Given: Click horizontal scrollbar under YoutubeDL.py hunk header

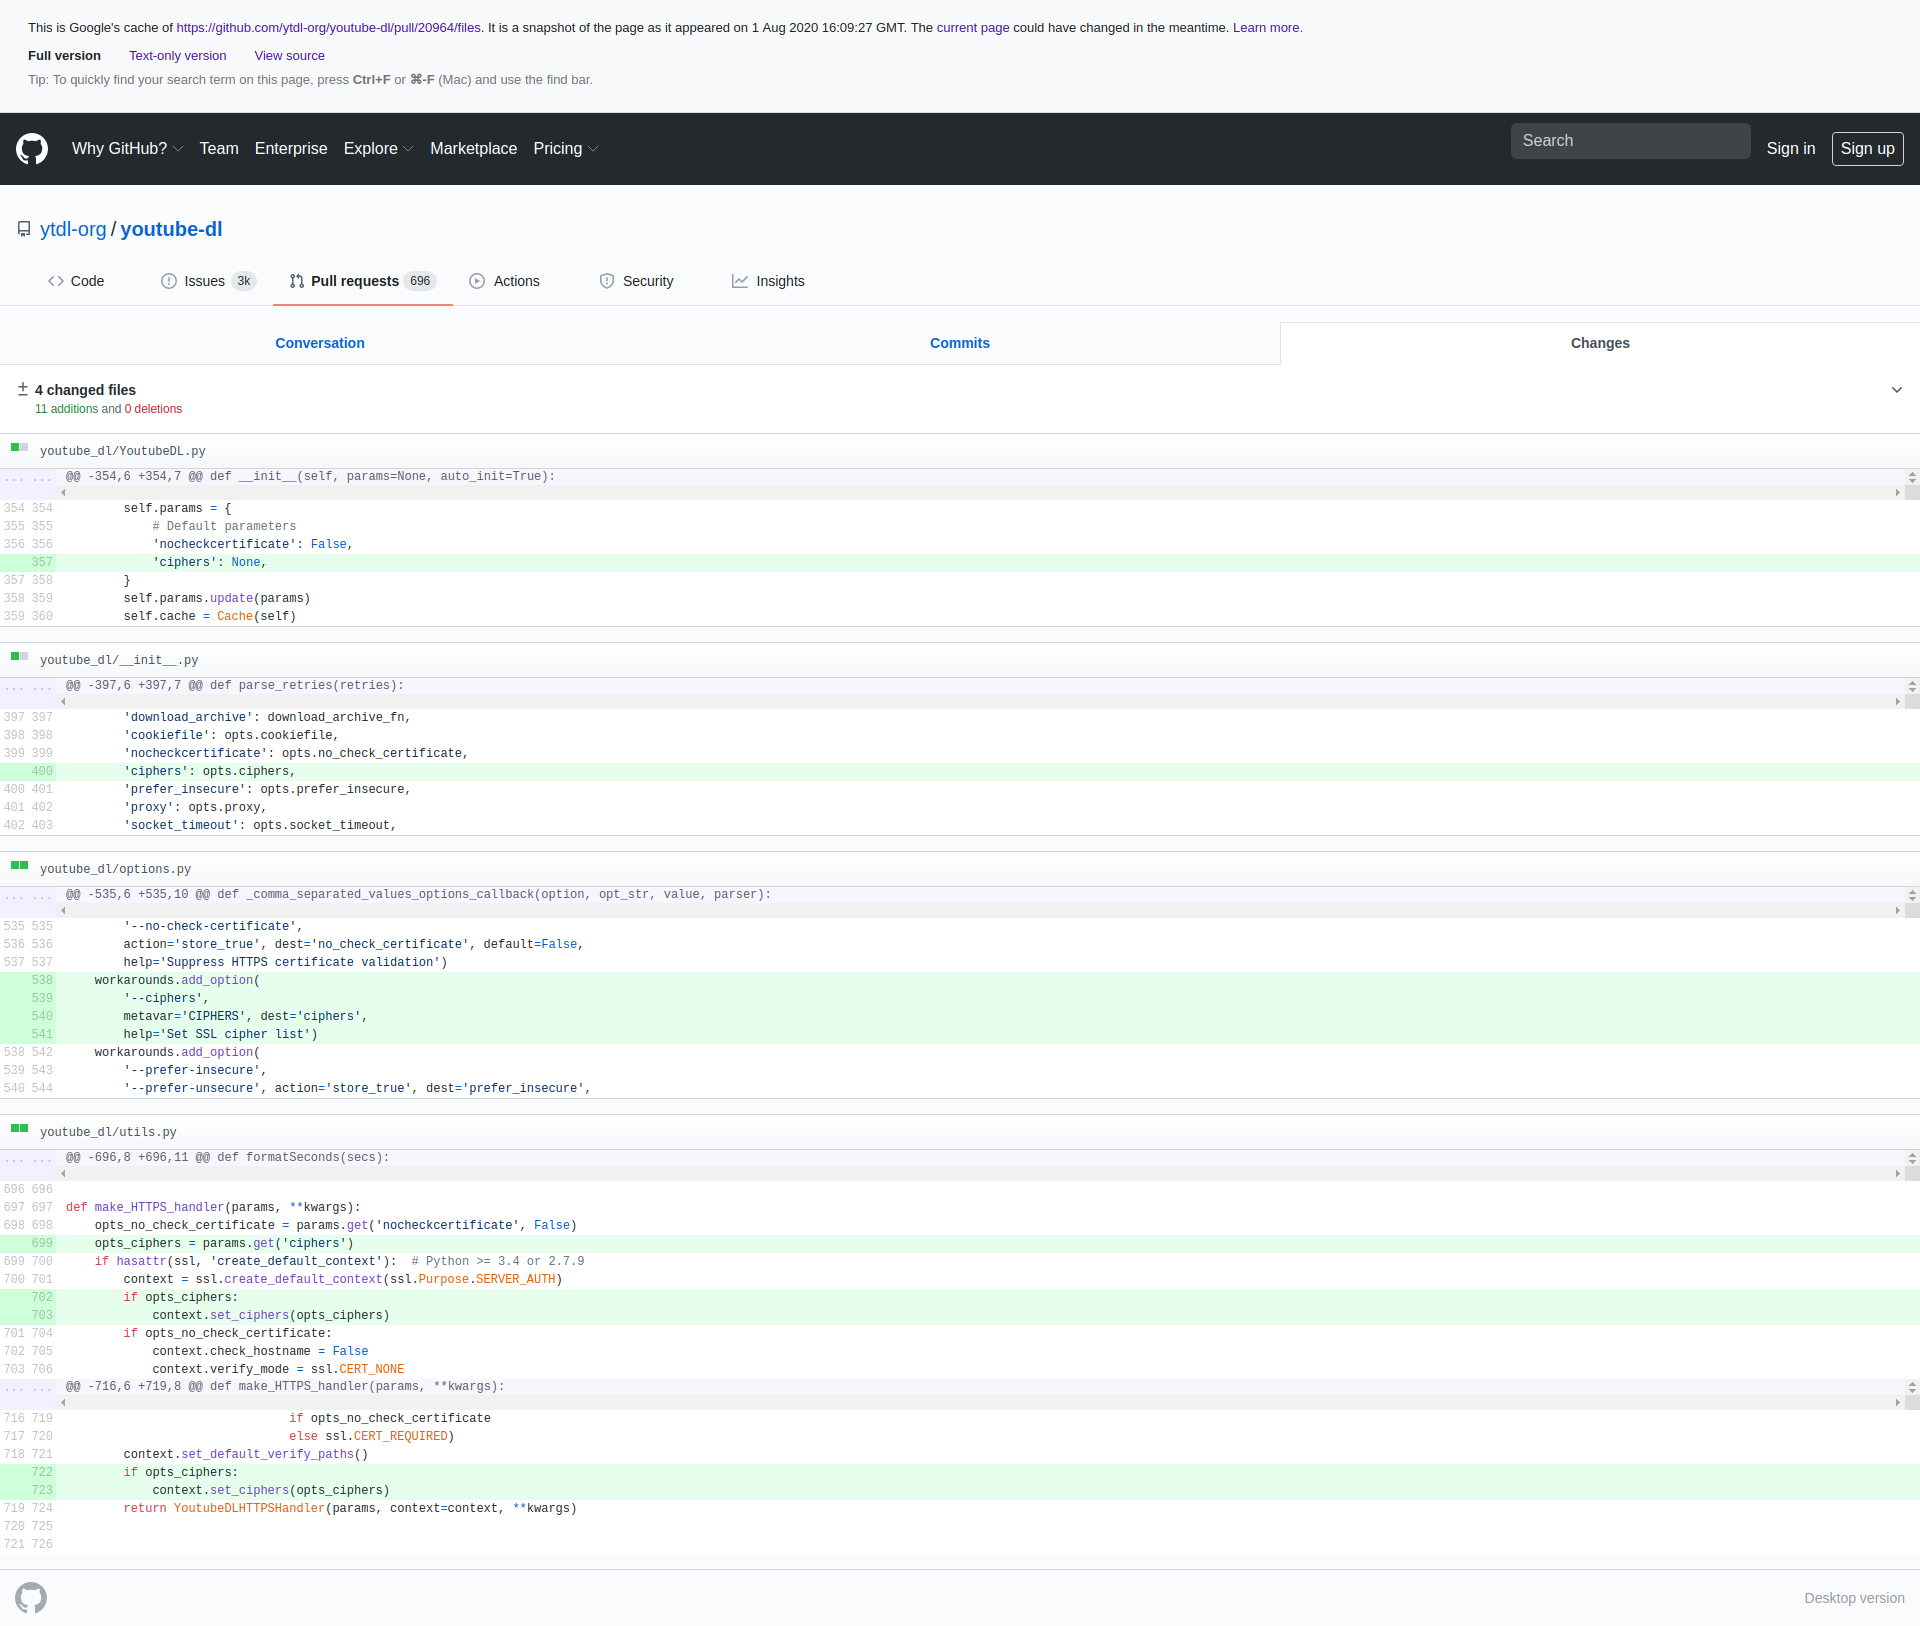Looking at the screenshot, I should point(980,493).
